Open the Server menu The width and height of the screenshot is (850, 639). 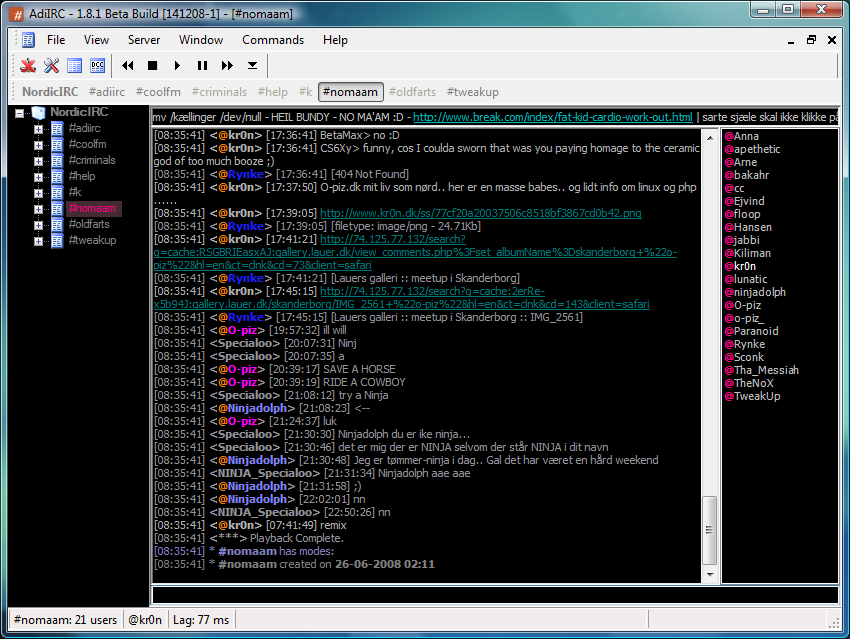144,40
